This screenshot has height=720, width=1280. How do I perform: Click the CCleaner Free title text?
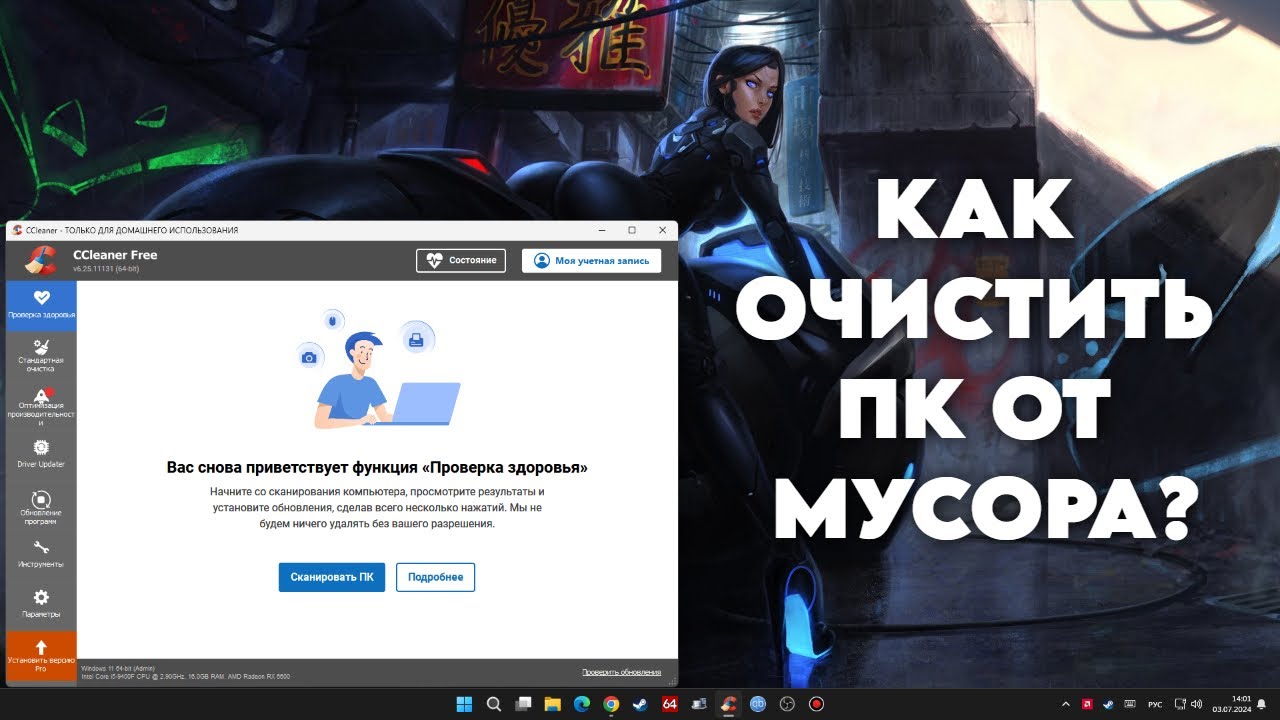point(115,255)
